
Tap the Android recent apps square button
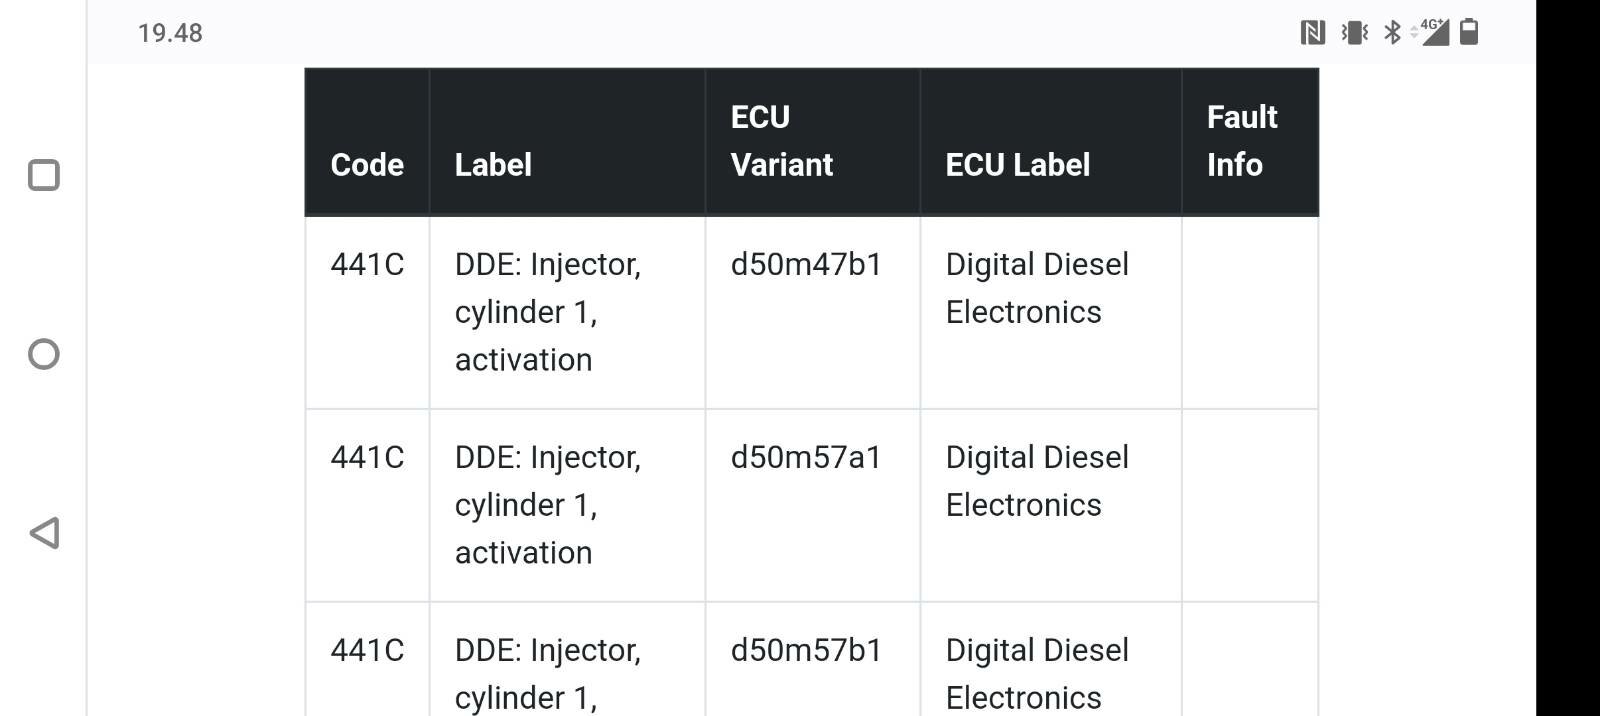(44, 175)
